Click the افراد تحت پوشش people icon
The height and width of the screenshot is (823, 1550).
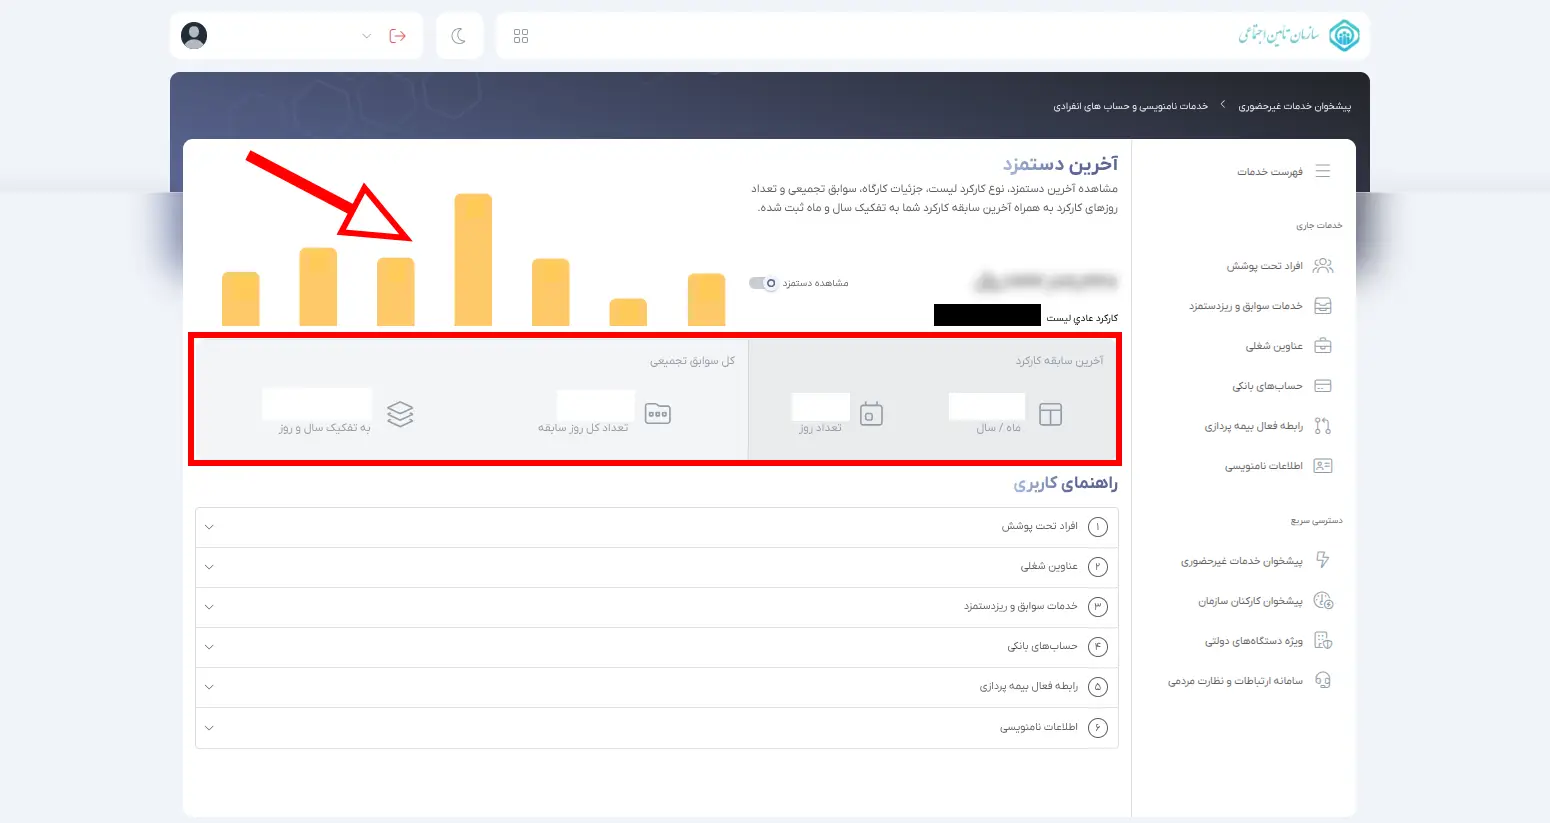1323,265
